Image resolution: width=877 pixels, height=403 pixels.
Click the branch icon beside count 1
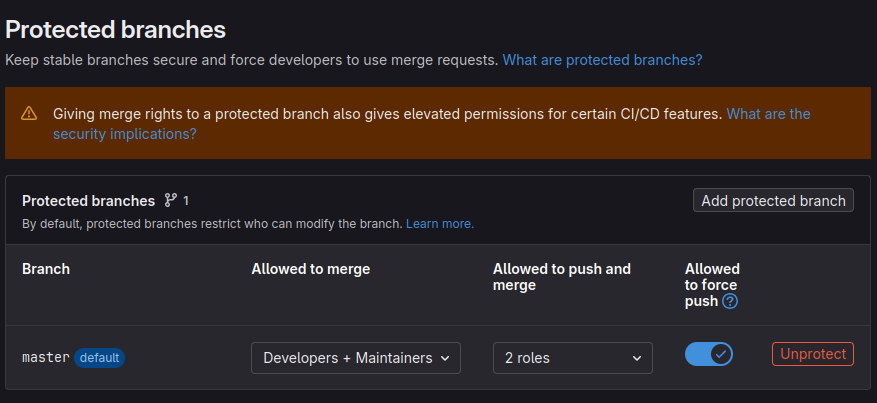click(x=170, y=200)
